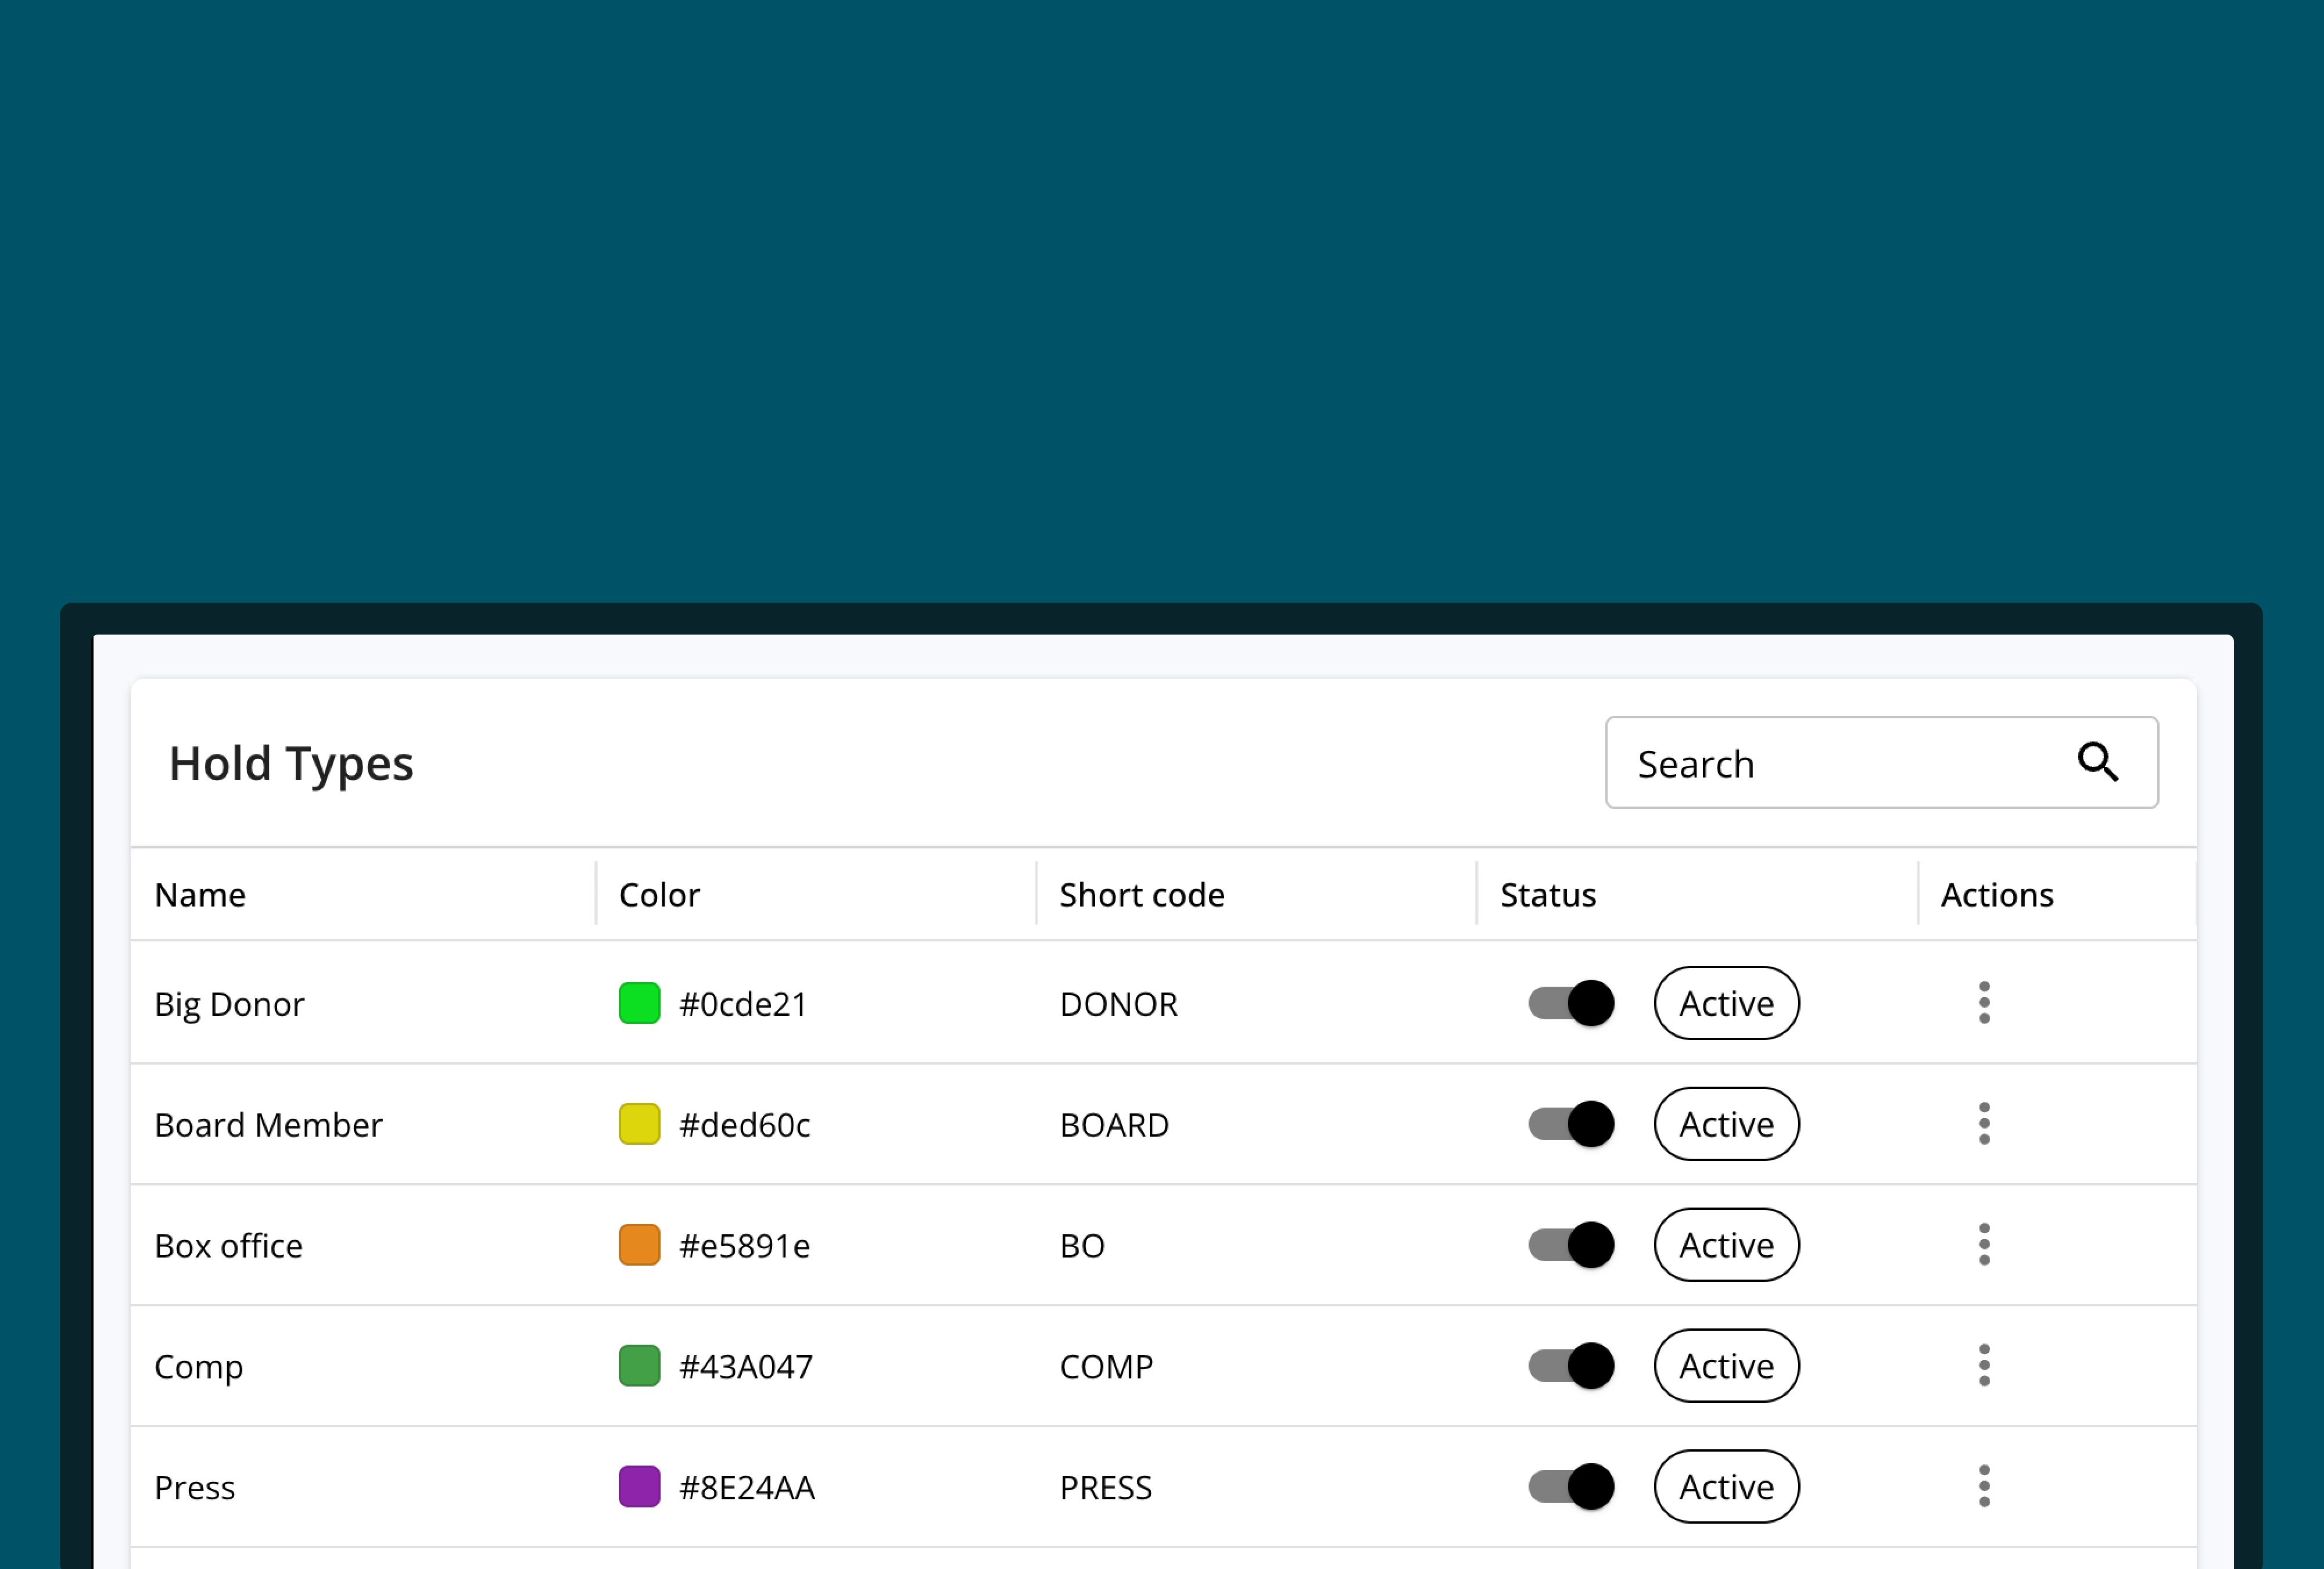Switch off the Comp status toggle

pyautogui.click(x=1571, y=1366)
